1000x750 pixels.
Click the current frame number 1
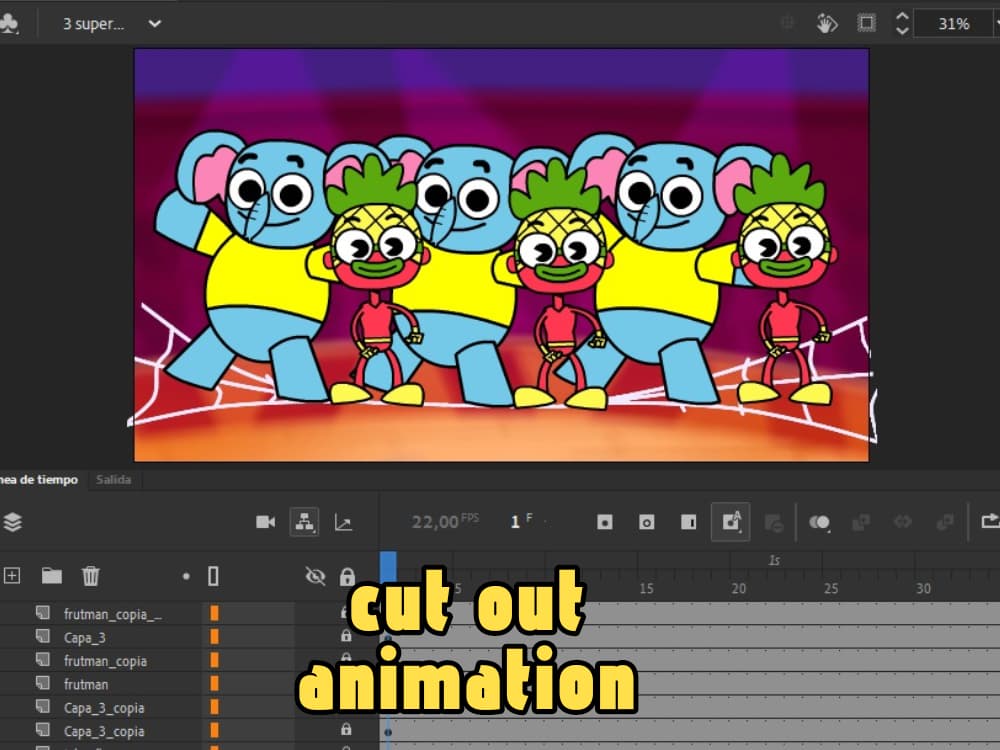pyautogui.click(x=515, y=522)
